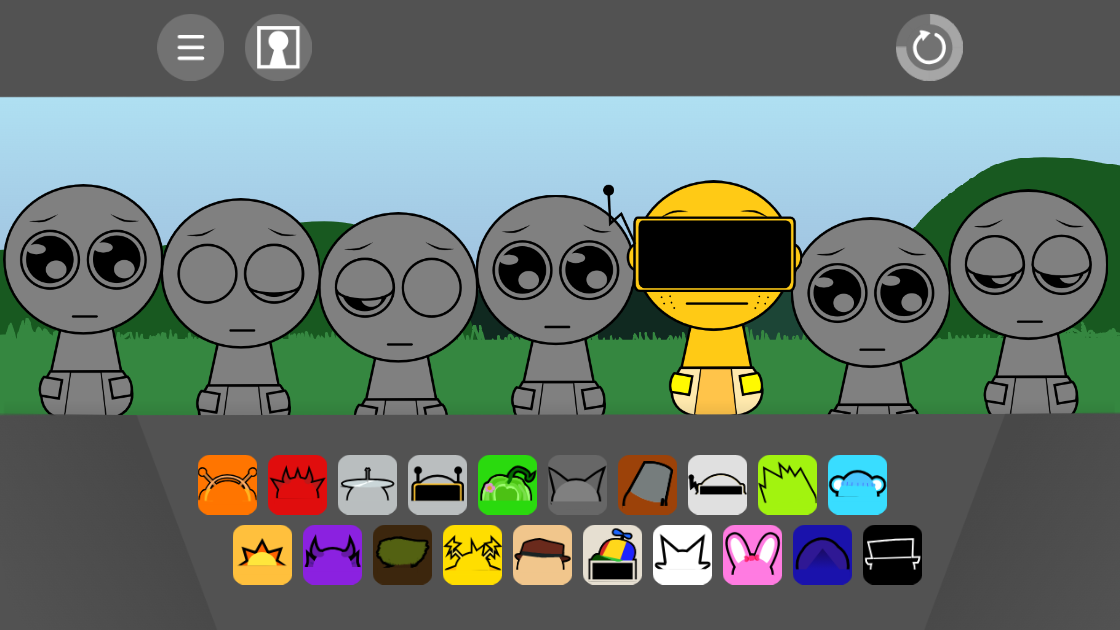The height and width of the screenshot is (630, 1120).
Task: Select the purple horns sound icon
Action: coord(332,554)
